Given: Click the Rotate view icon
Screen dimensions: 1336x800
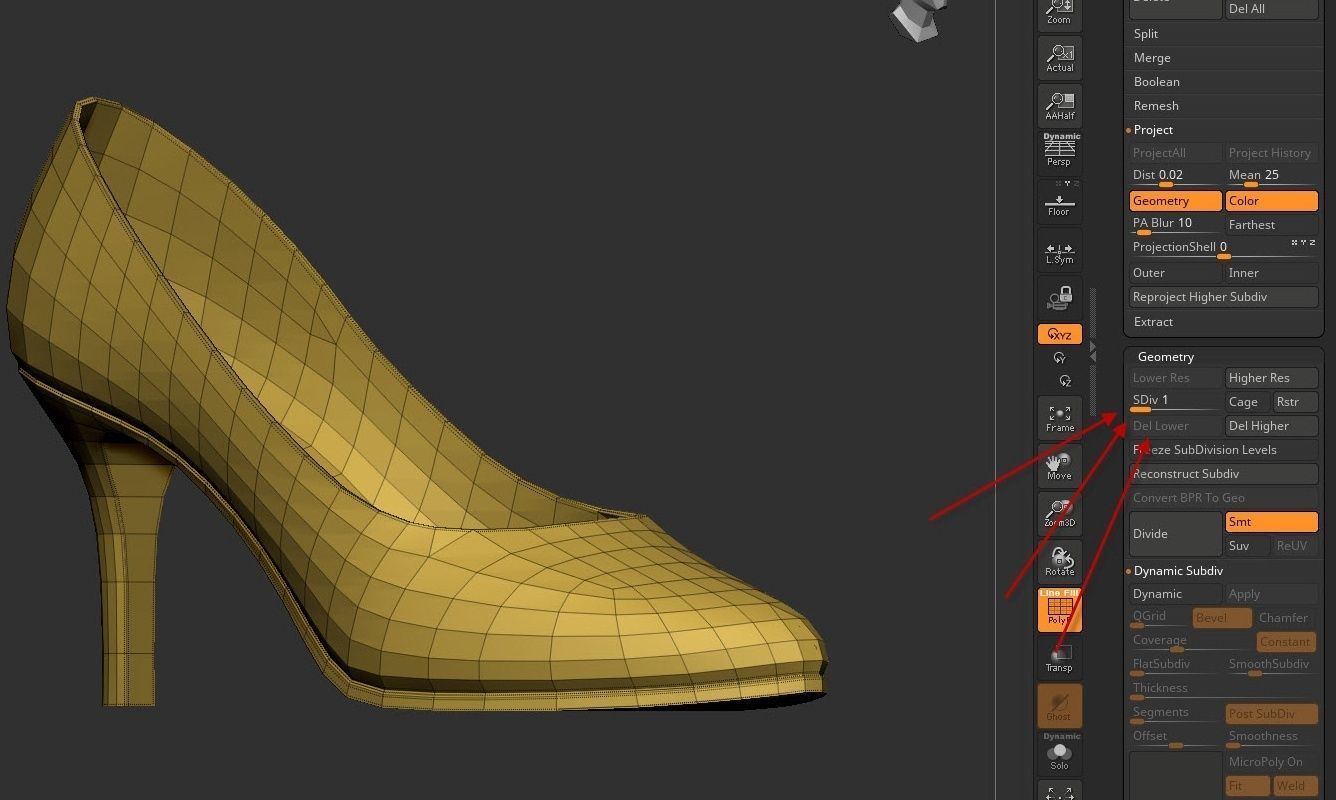Looking at the screenshot, I should (x=1059, y=562).
